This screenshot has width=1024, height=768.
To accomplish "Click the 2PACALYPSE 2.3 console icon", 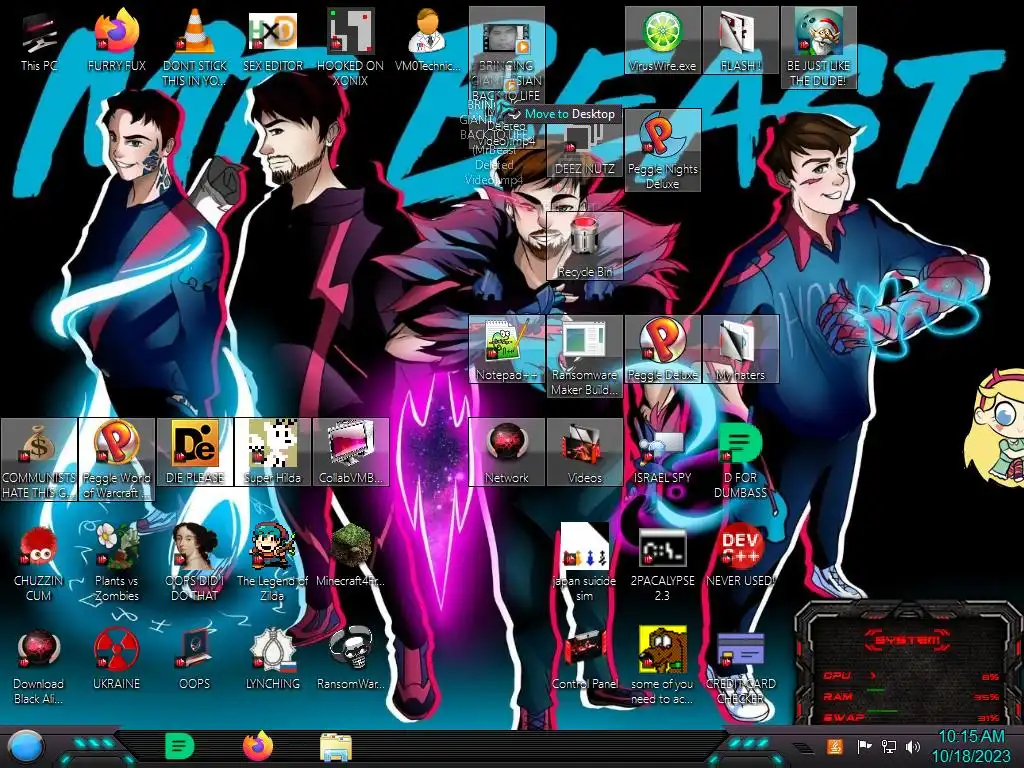I will tap(662, 562).
